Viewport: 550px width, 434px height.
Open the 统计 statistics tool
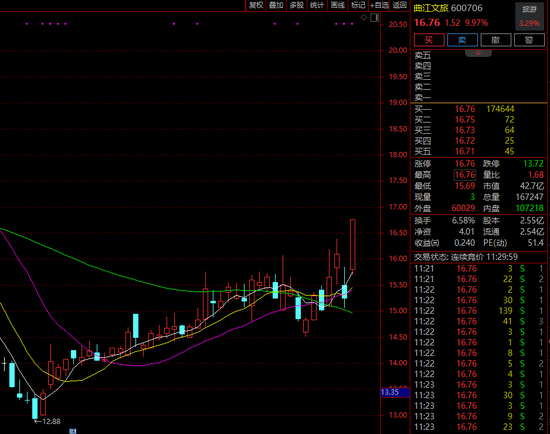(317, 5)
